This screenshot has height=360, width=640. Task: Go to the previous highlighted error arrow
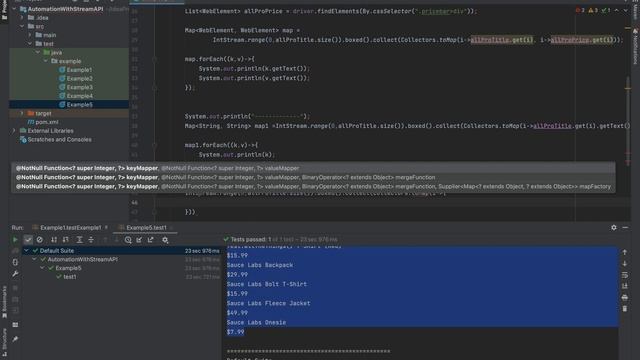tap(617, 10)
